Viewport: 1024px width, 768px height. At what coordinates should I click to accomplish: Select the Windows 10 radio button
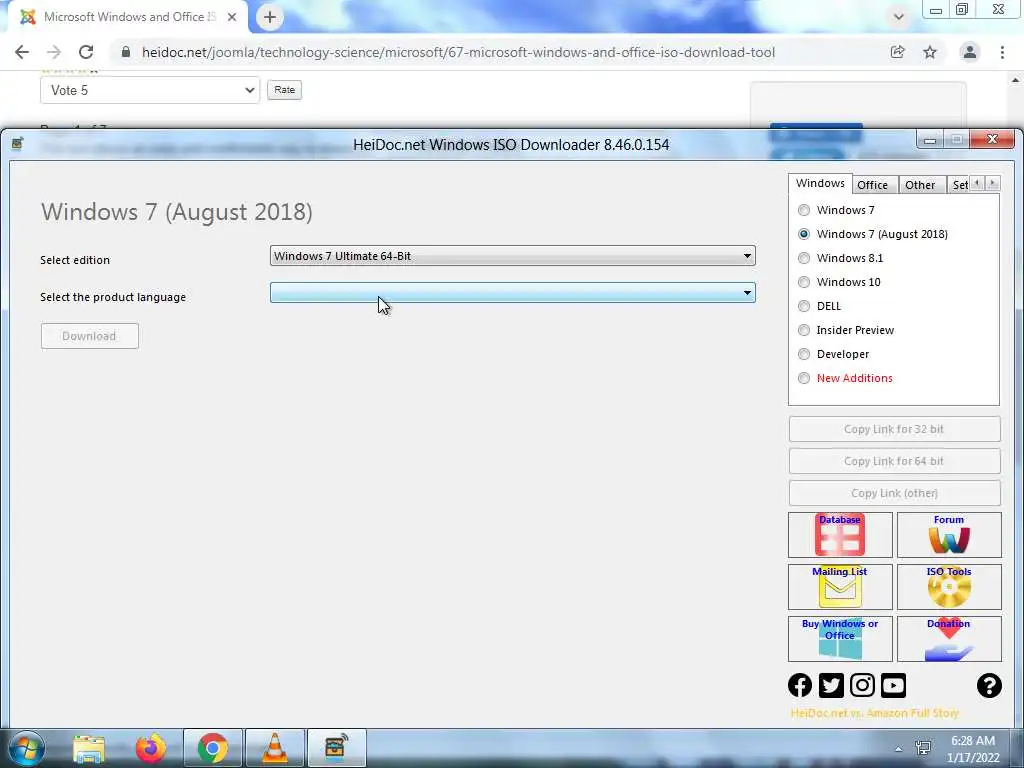[804, 282]
